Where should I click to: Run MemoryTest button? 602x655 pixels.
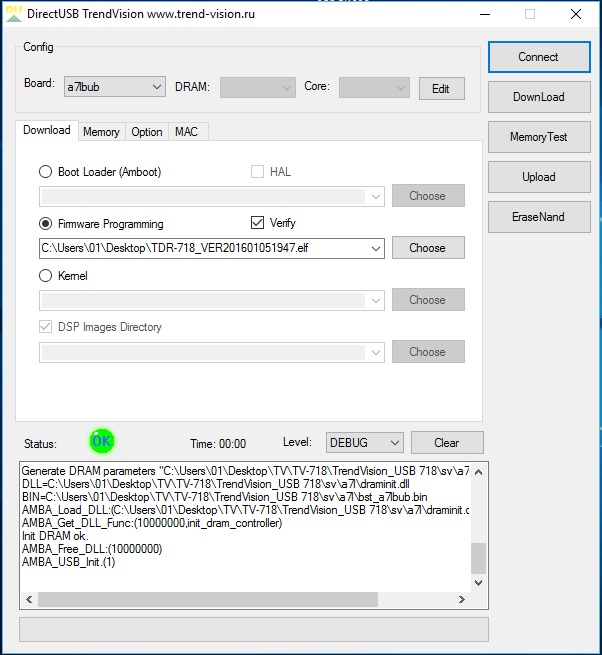point(538,137)
